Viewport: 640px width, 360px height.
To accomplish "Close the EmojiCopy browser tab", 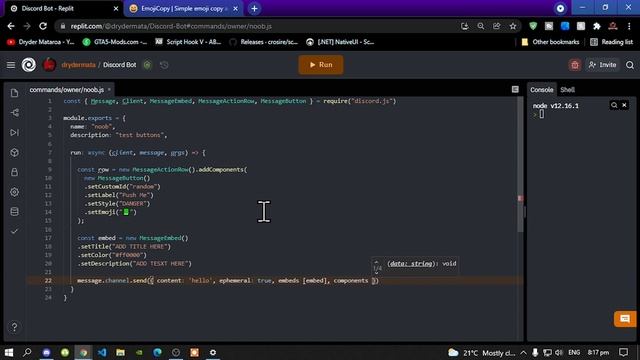I will [x=236, y=9].
